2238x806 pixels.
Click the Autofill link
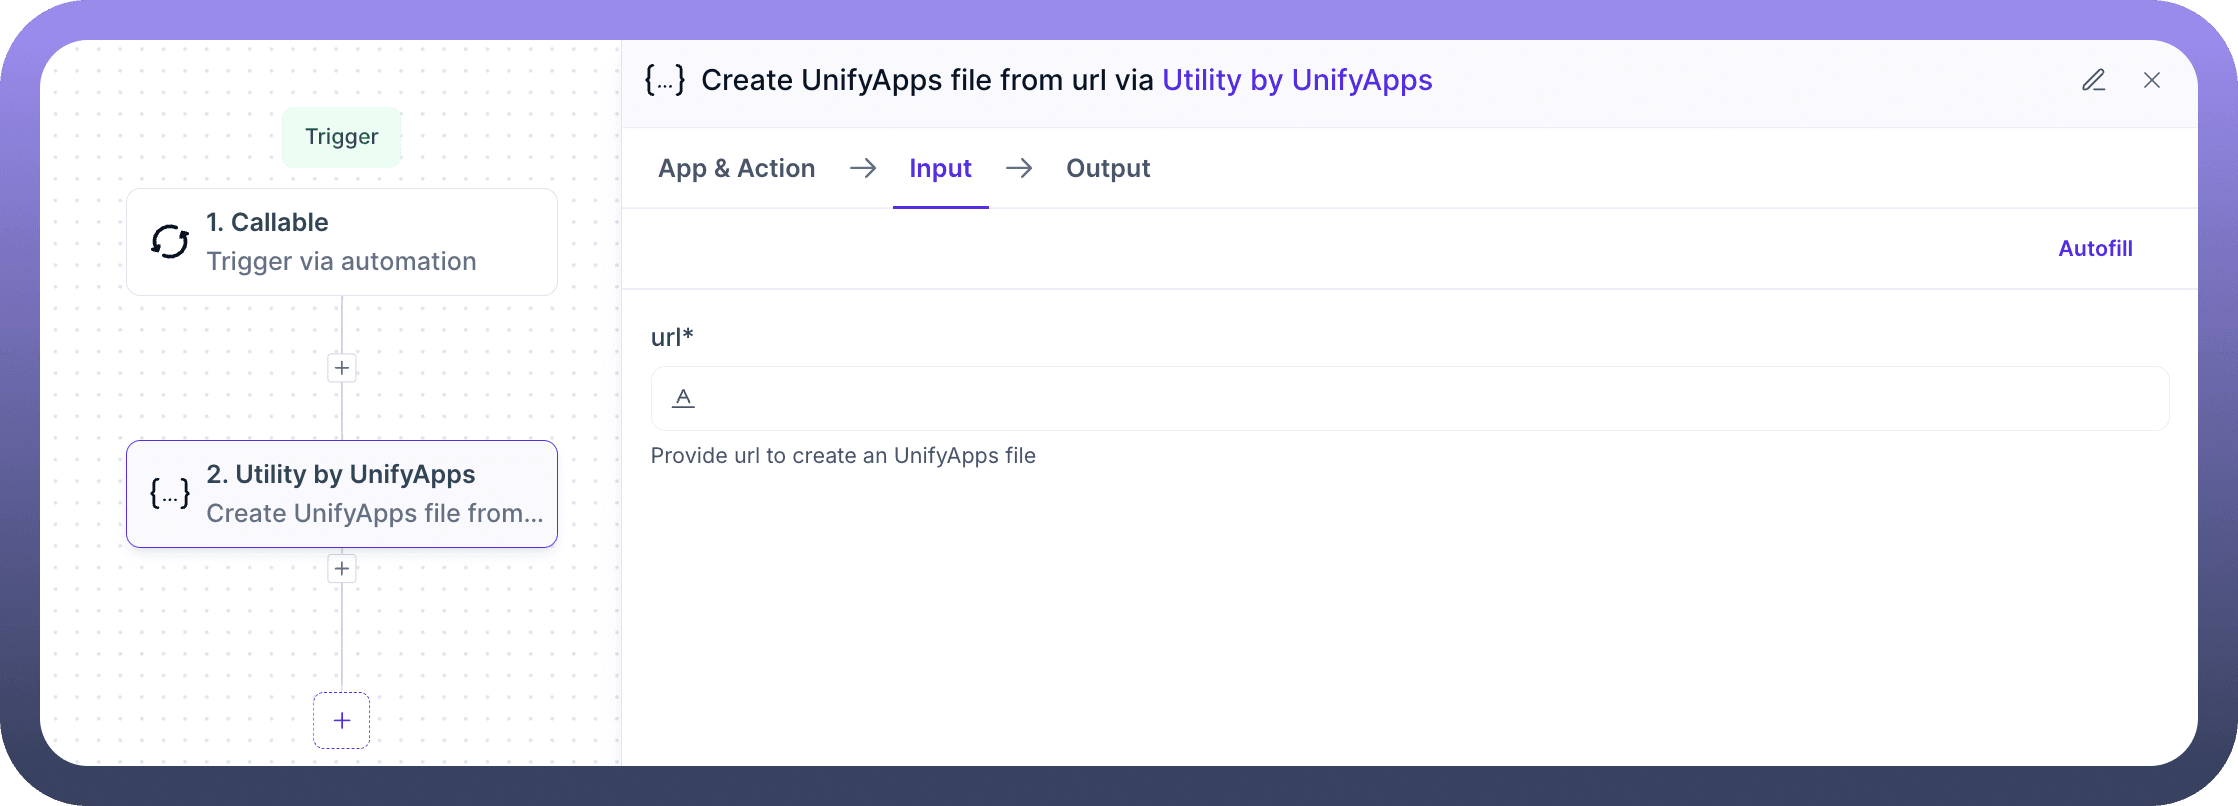(2095, 248)
